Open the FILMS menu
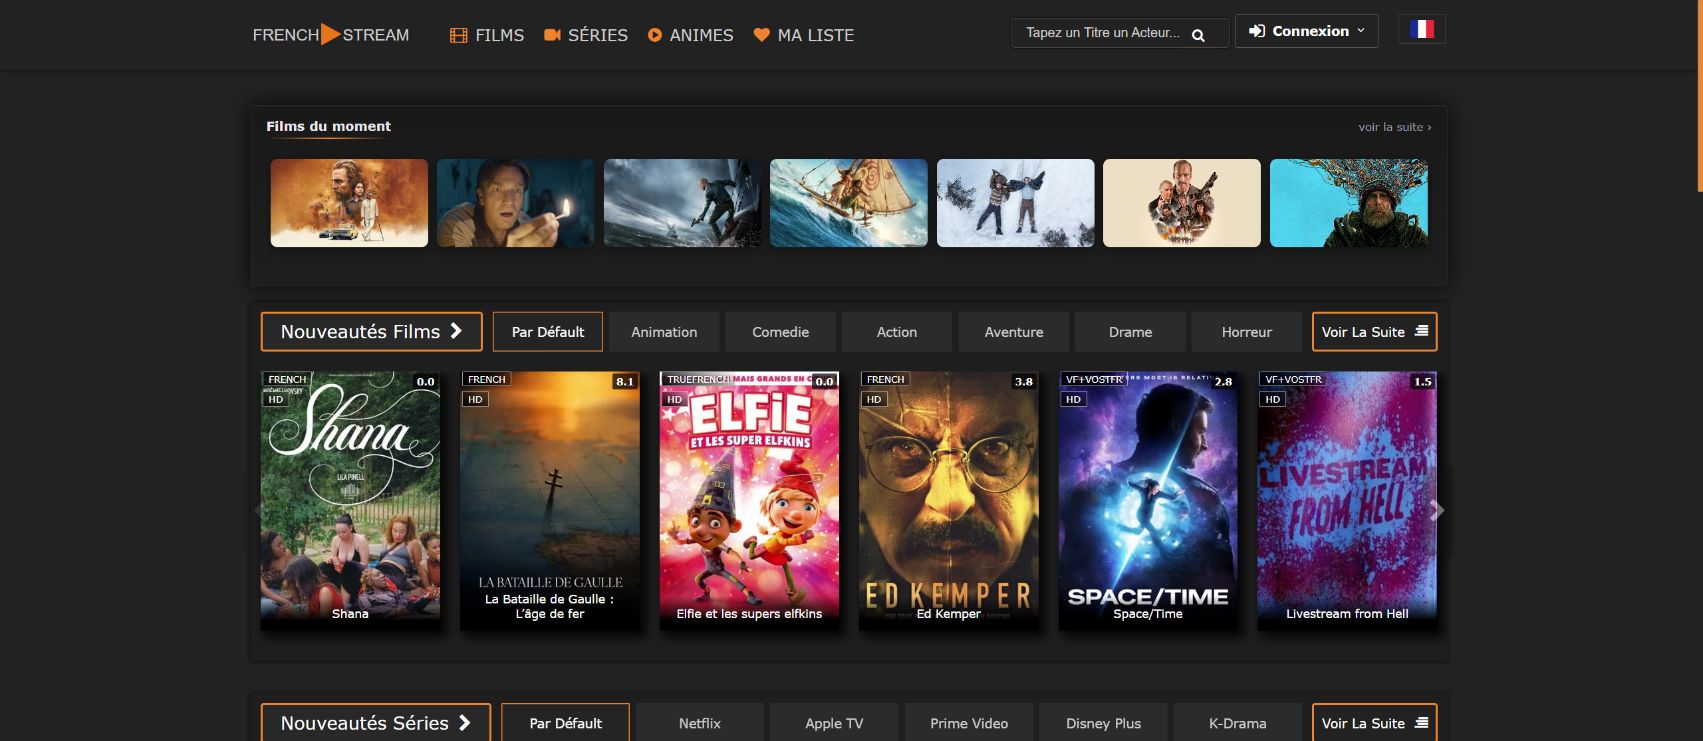Image resolution: width=1703 pixels, height=741 pixels. tap(487, 35)
